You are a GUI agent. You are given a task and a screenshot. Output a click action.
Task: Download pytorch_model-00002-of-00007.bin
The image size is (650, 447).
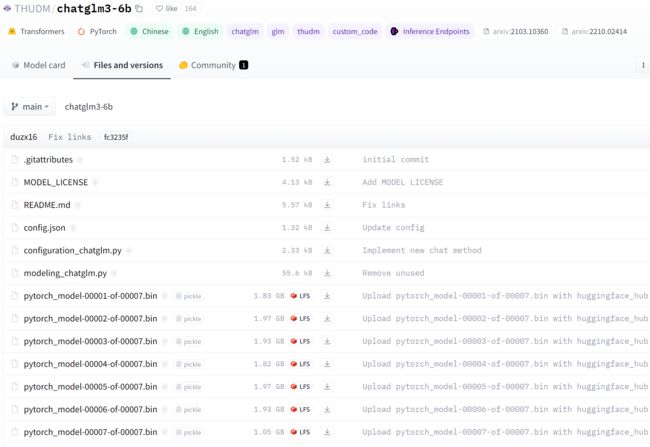[x=327, y=318]
